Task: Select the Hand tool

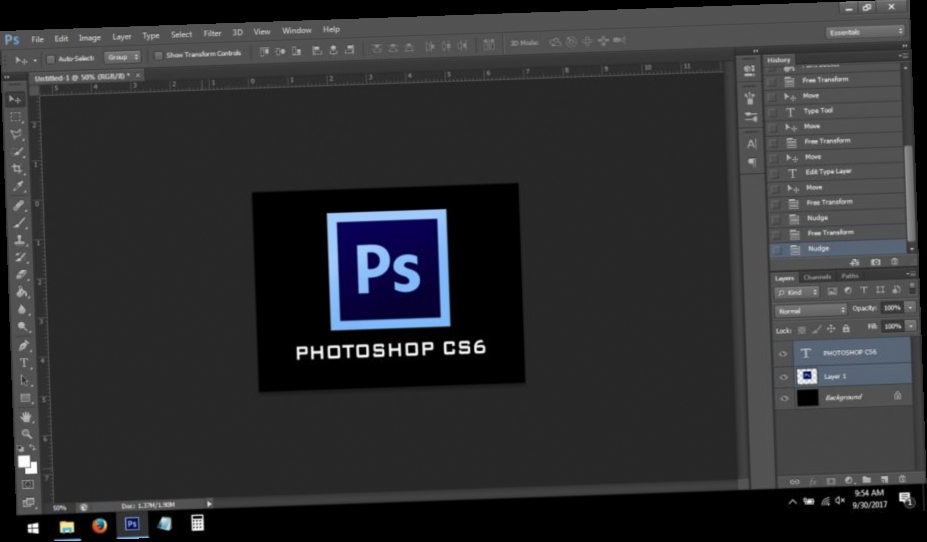Action: pos(26,417)
